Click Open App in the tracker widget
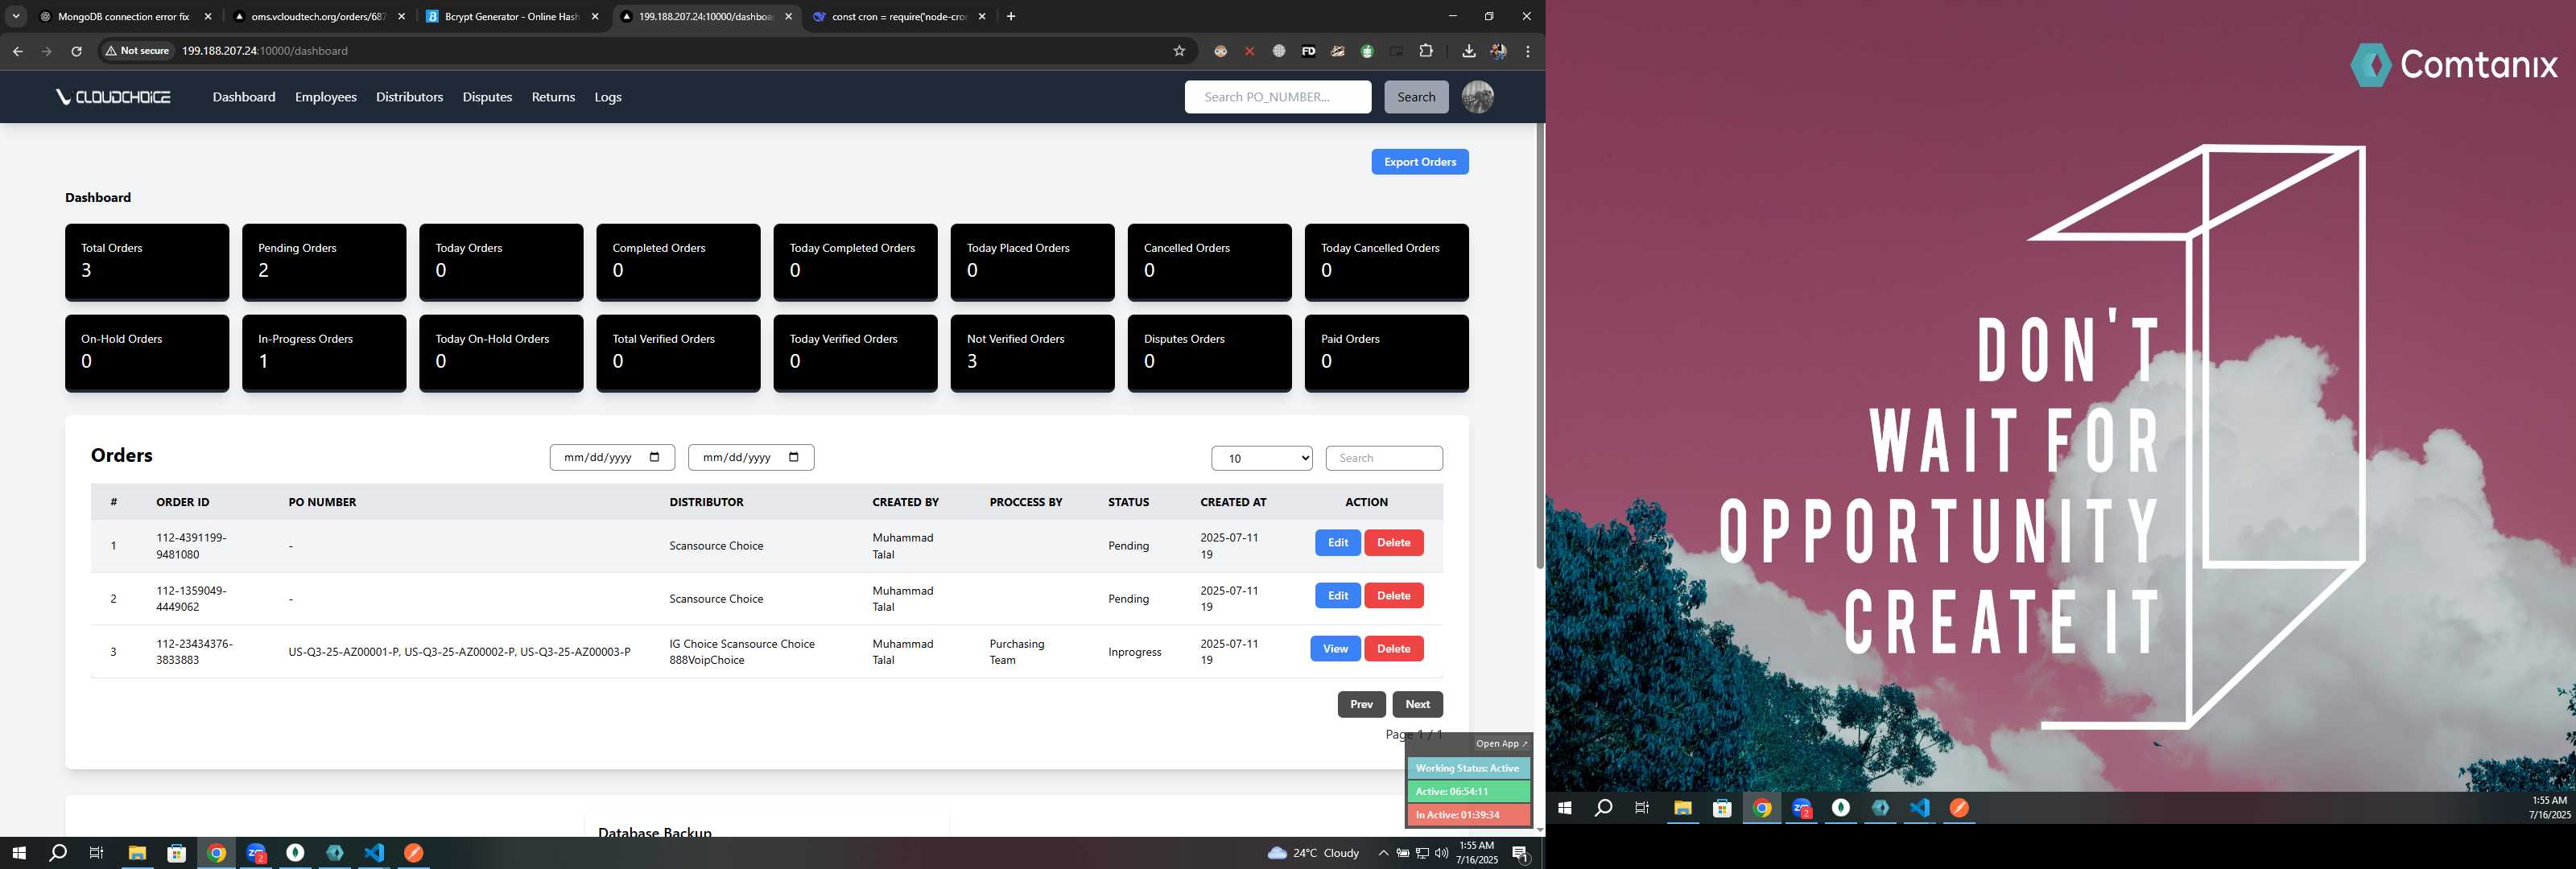The height and width of the screenshot is (869, 2576). pyautogui.click(x=1501, y=744)
